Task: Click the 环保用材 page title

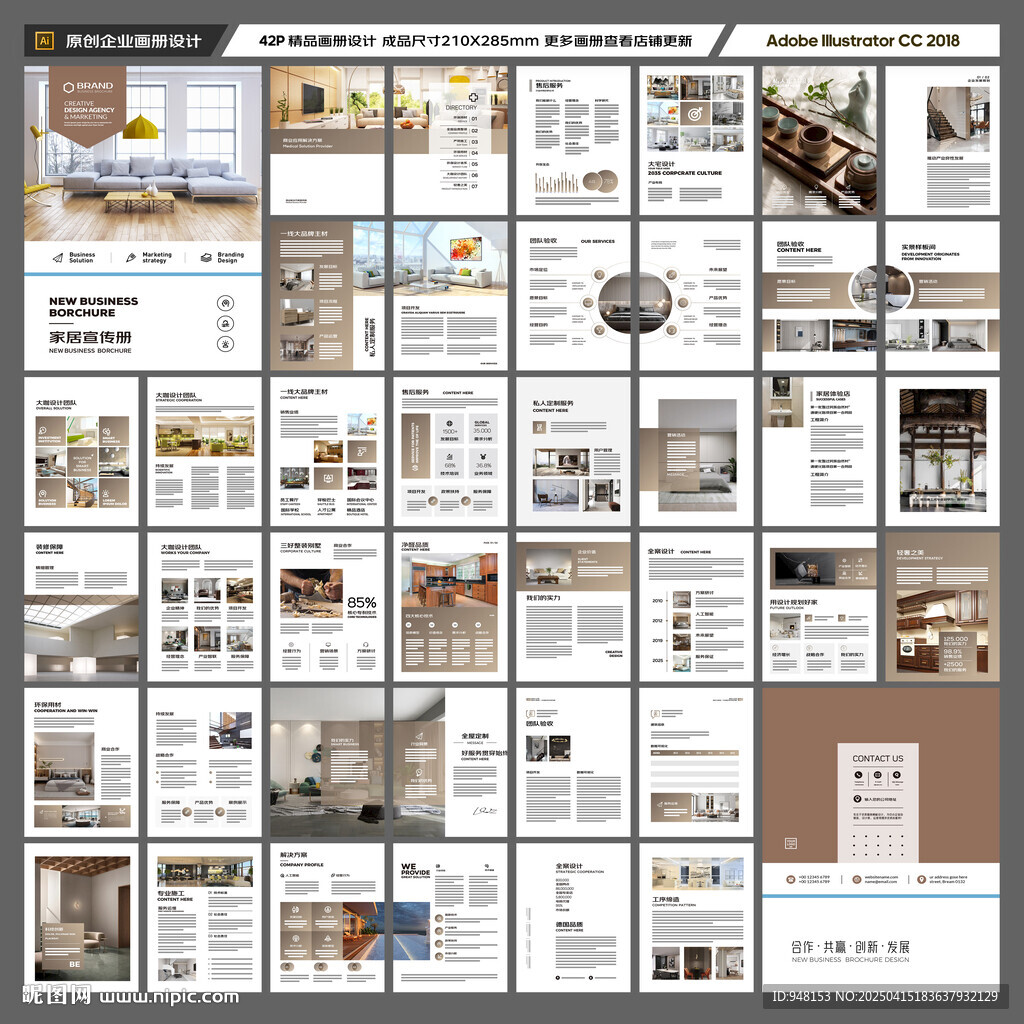Action: 48,705
